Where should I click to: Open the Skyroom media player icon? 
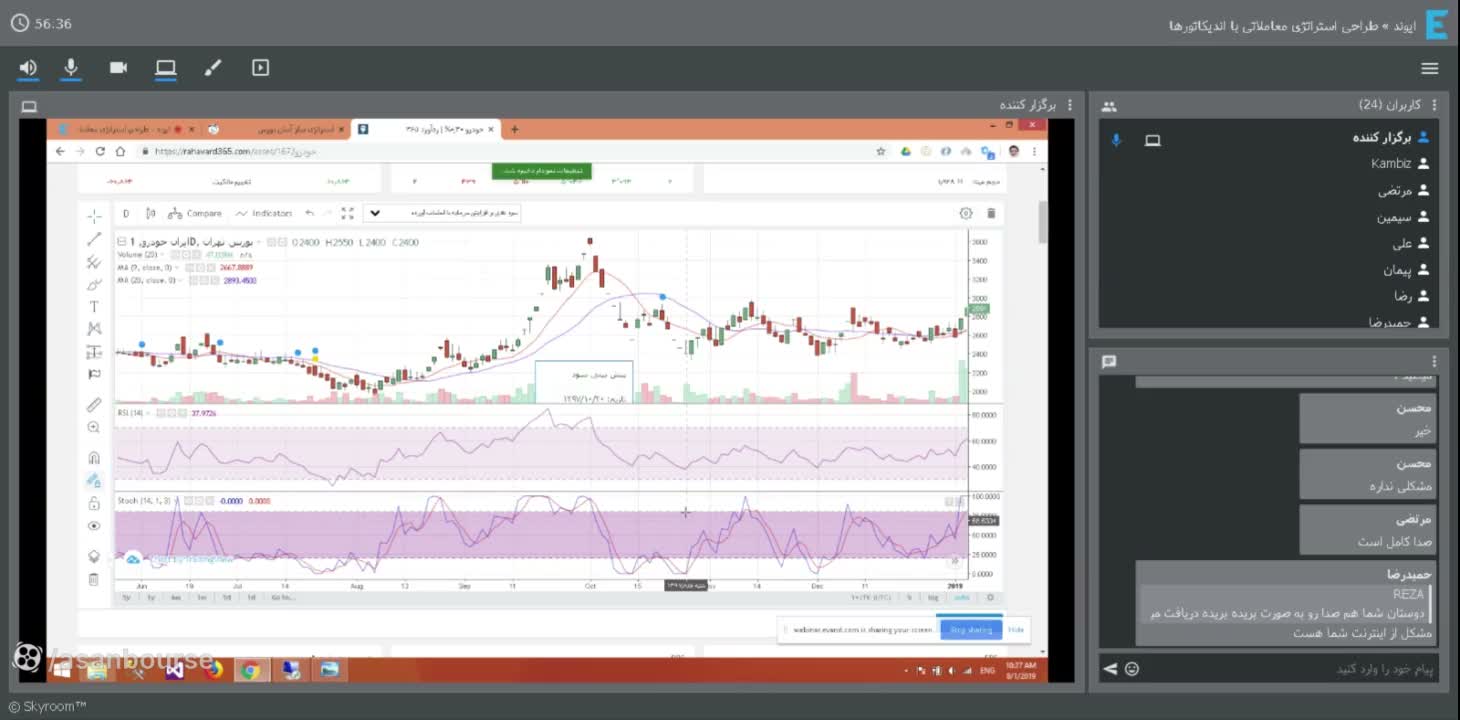pyautogui.click(x=260, y=68)
